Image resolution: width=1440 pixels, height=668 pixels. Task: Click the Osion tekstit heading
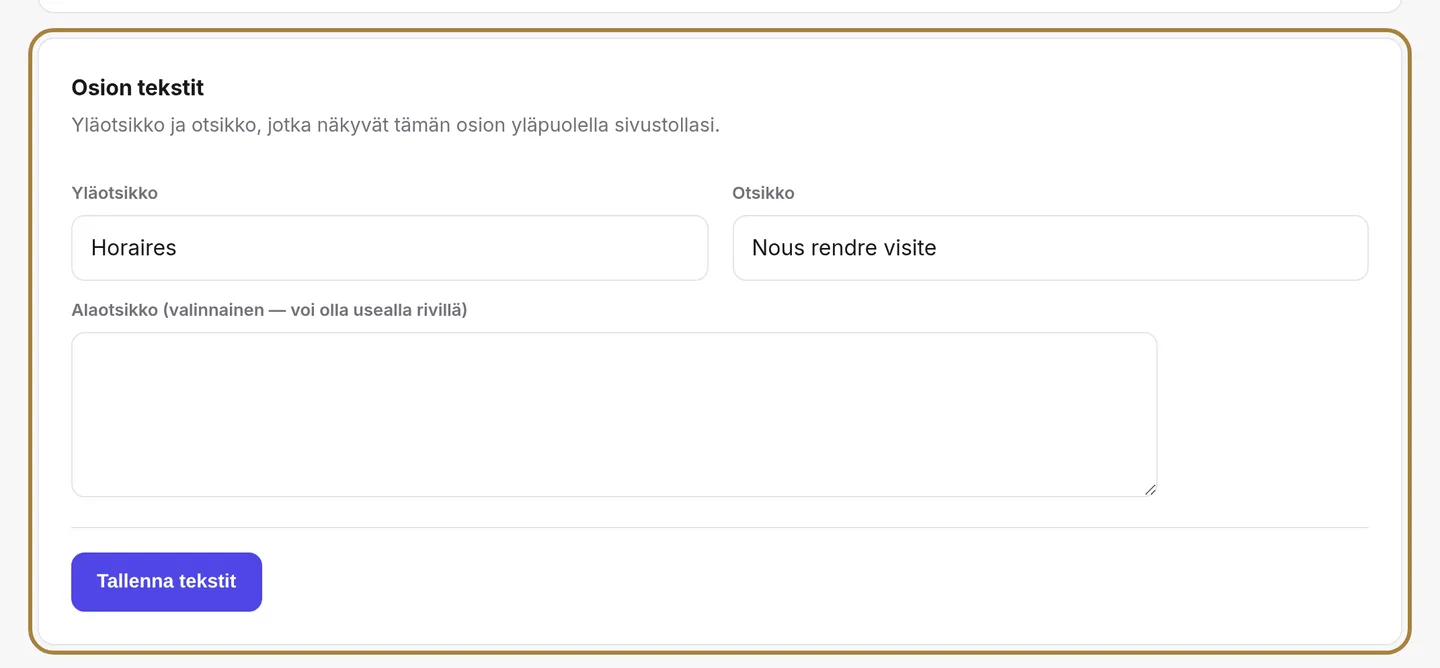137,88
